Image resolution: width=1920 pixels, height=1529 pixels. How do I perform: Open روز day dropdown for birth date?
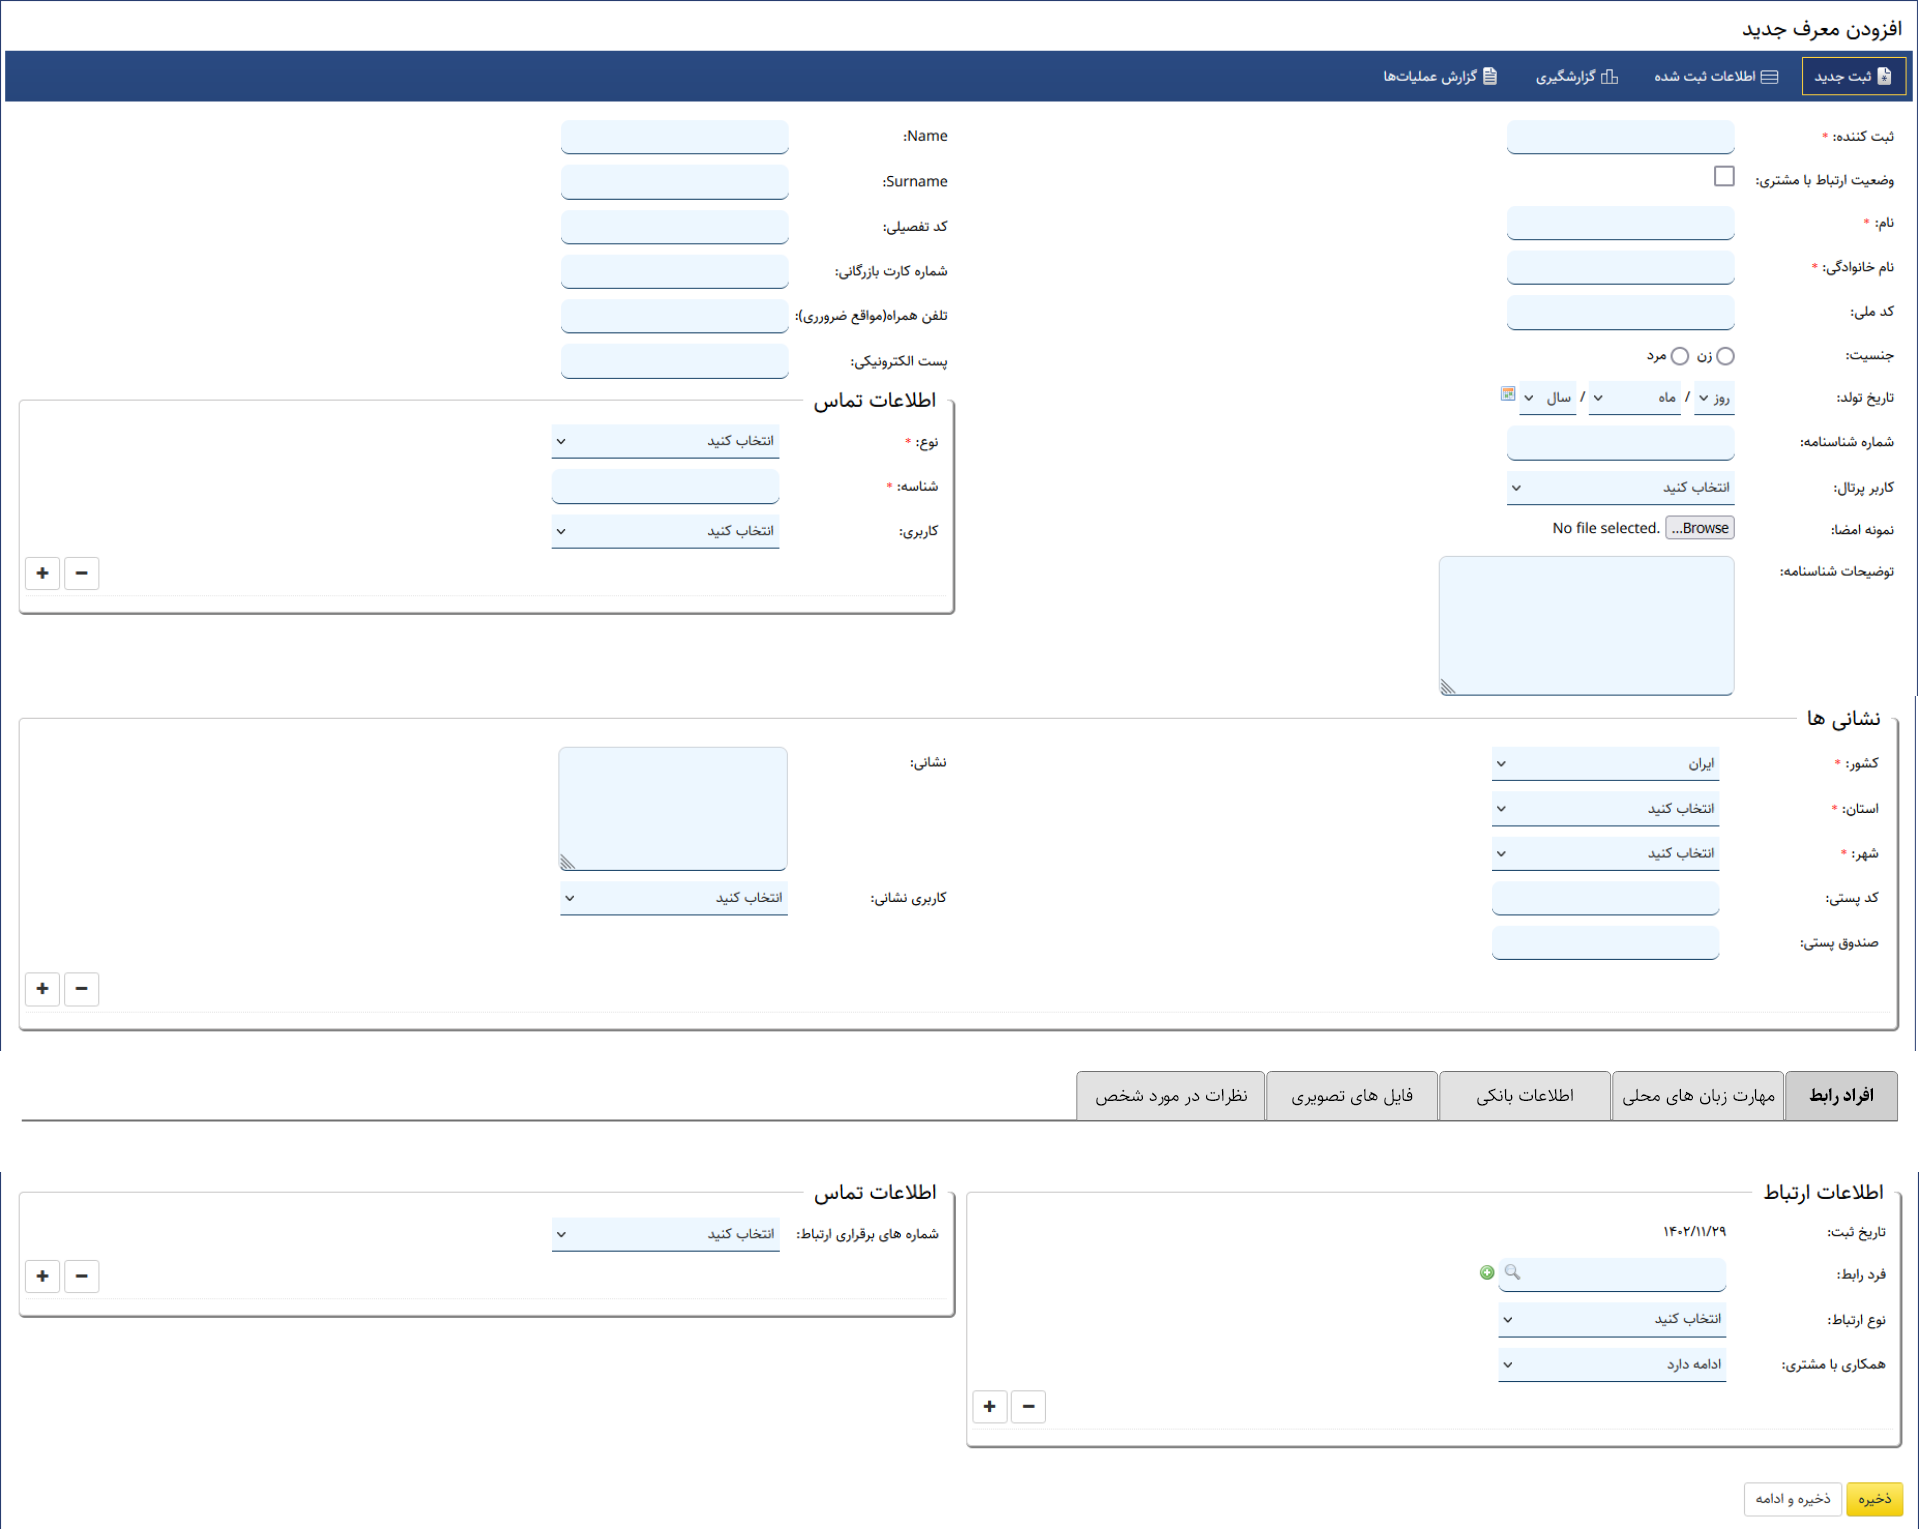[1714, 398]
